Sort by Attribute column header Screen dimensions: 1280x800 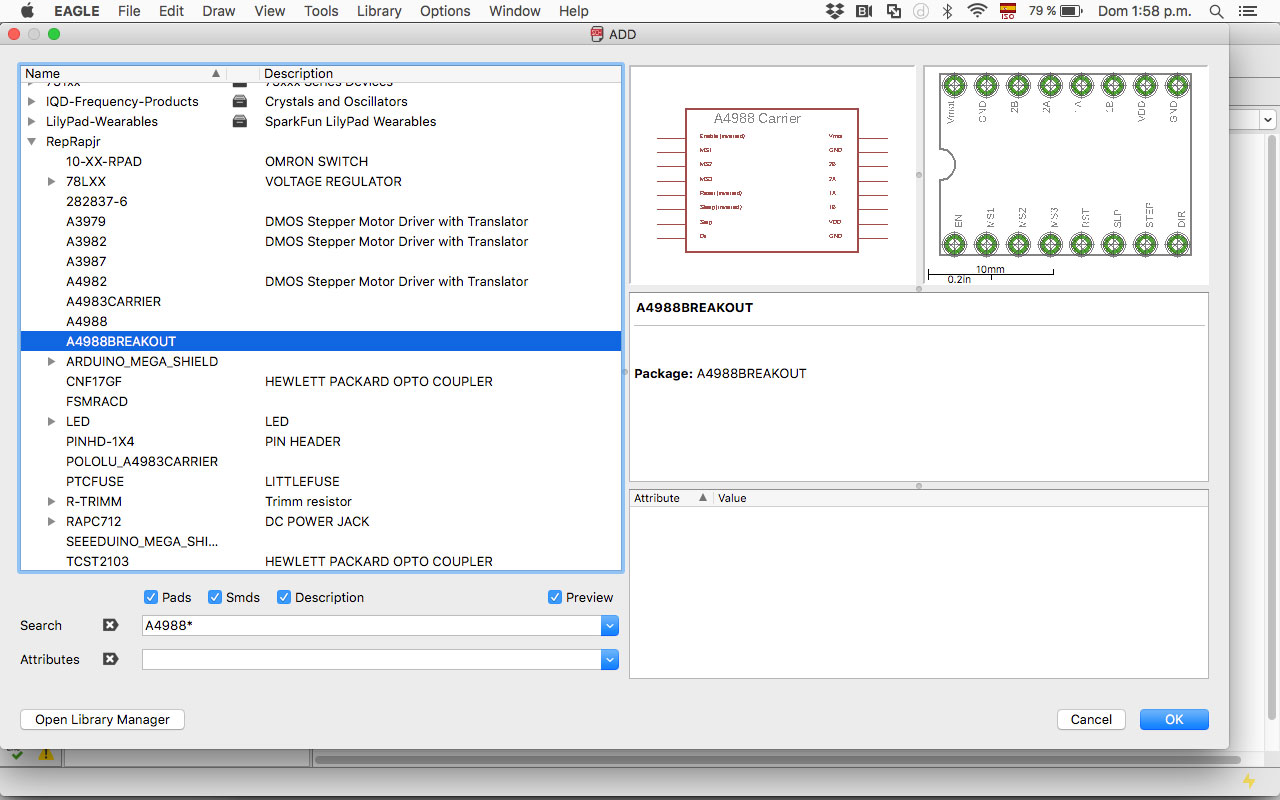coord(671,498)
